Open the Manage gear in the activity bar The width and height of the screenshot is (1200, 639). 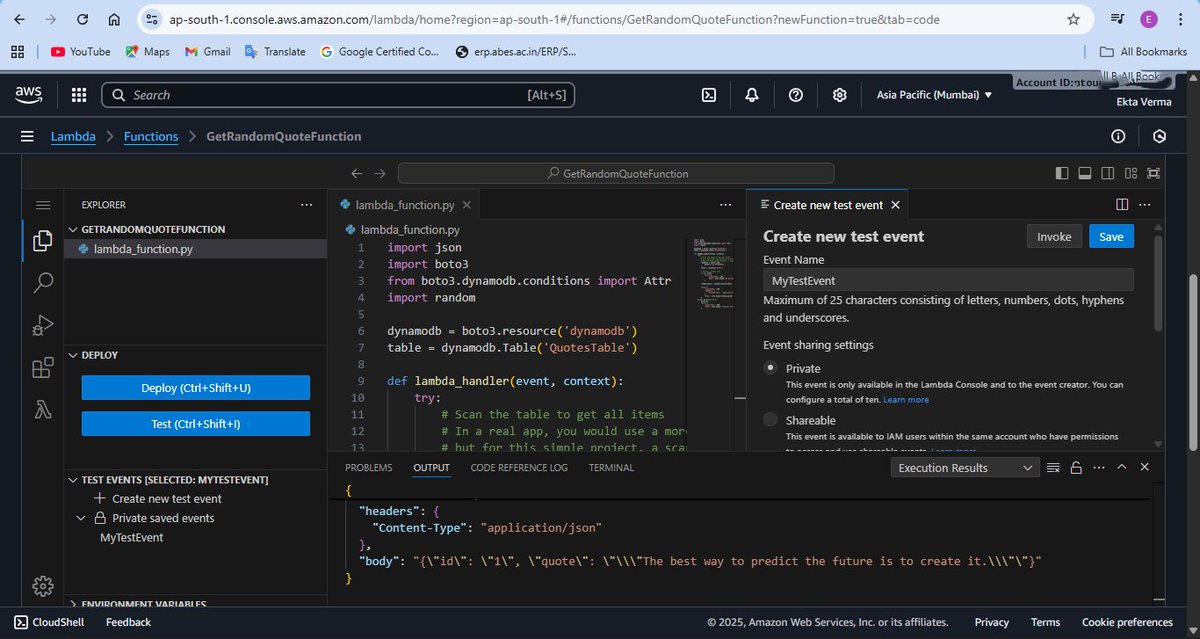point(43,586)
